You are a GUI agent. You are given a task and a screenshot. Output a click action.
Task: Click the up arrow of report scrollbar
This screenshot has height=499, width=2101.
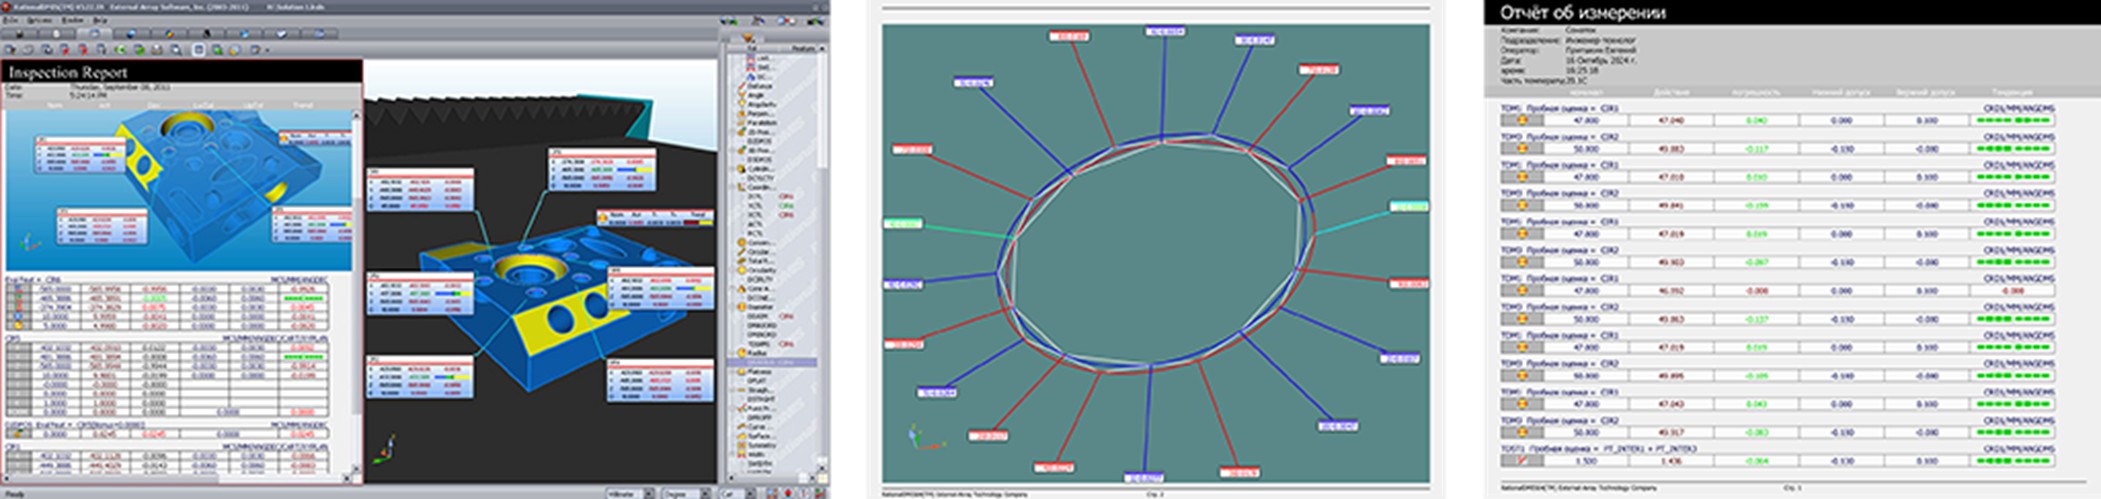[357, 115]
